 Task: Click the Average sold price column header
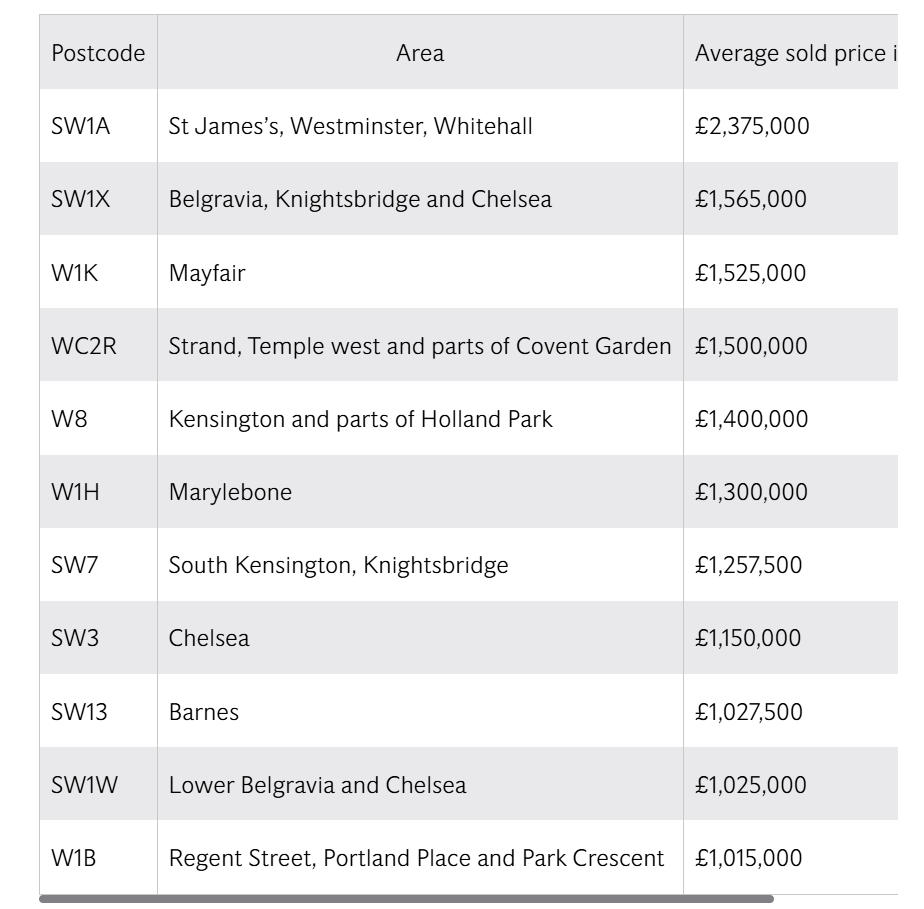[x=792, y=53]
